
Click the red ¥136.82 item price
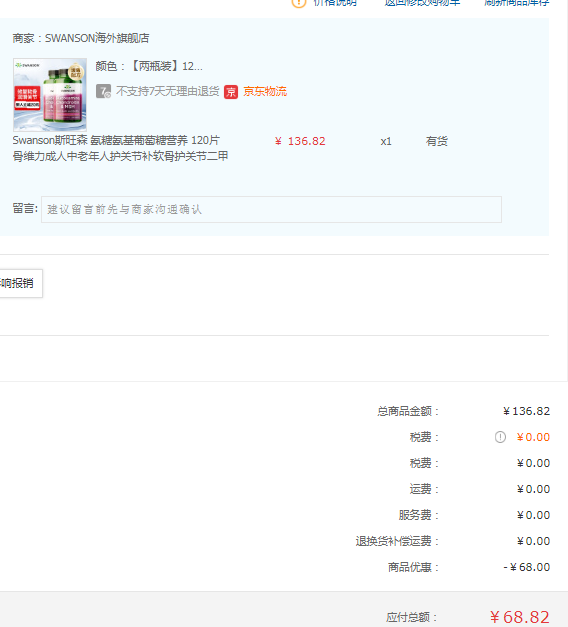click(x=300, y=142)
